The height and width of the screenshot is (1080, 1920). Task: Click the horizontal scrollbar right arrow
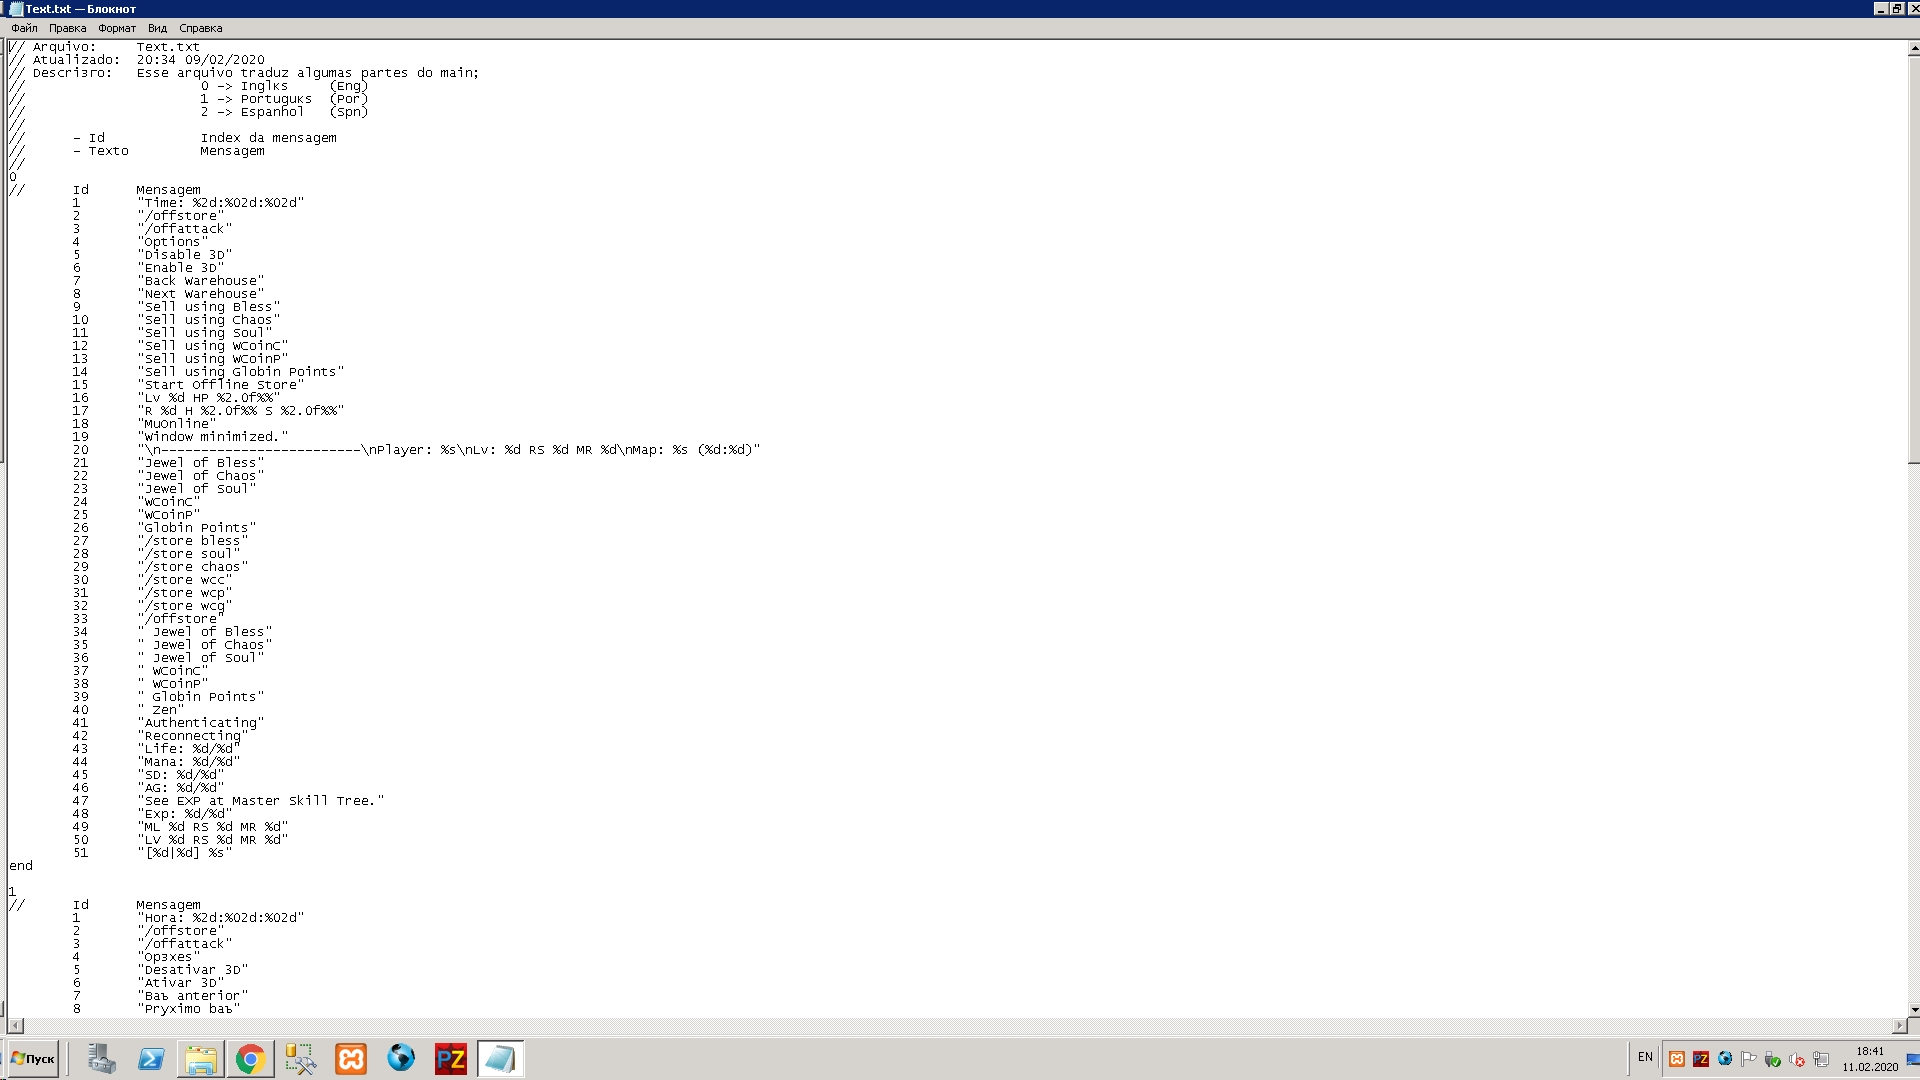1898,1026
